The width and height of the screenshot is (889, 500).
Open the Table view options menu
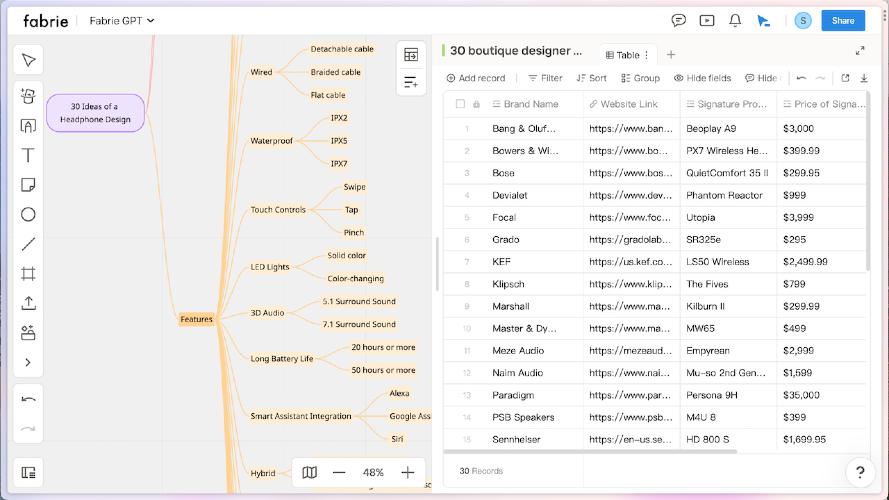point(647,55)
